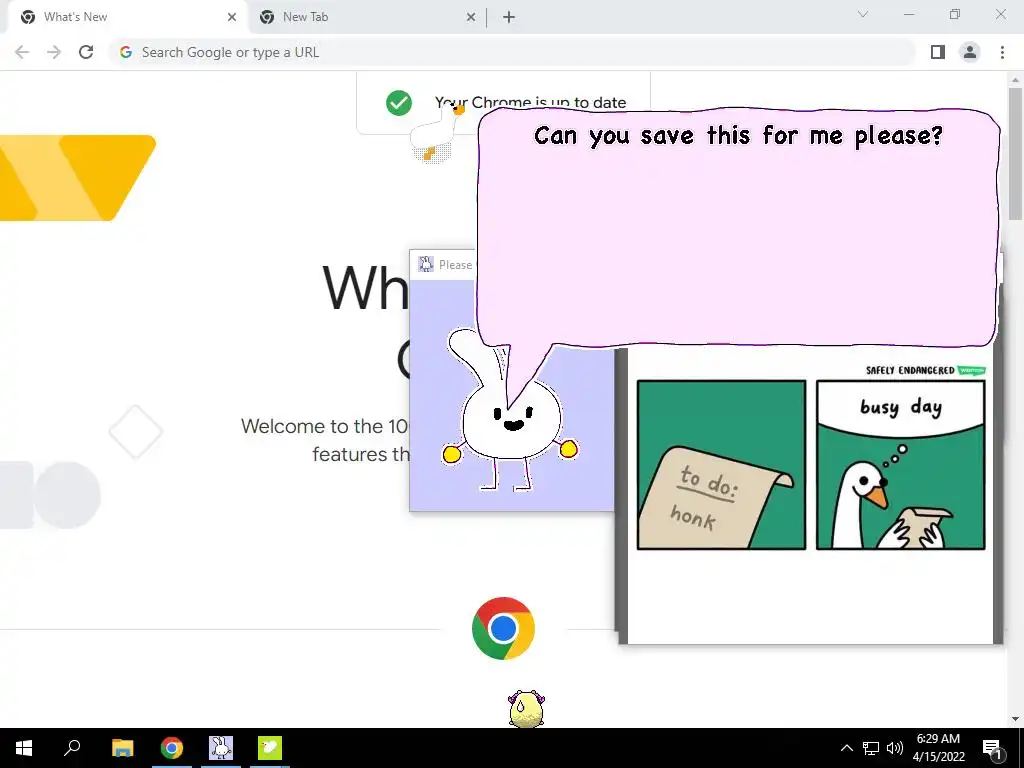The width and height of the screenshot is (1024, 768).
Task: Click the 'busy day' goose comic panel
Action: click(x=901, y=465)
